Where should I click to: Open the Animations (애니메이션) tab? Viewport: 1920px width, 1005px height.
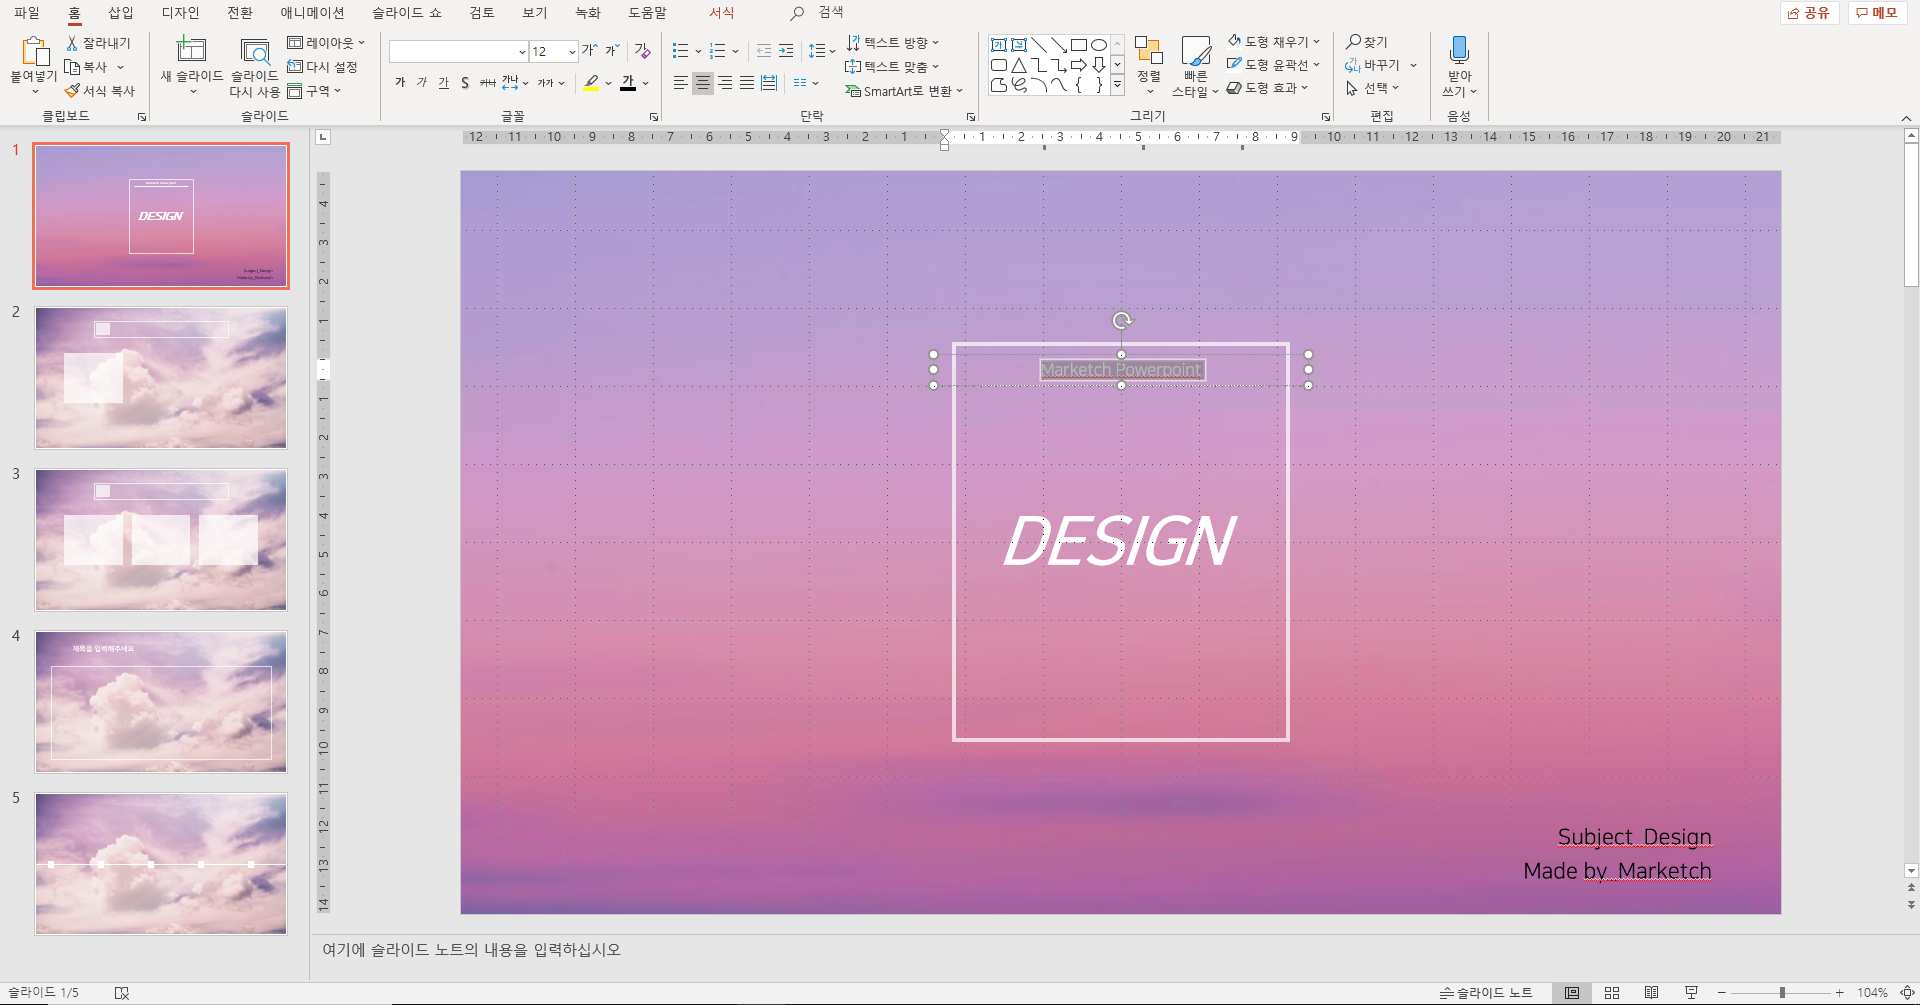point(312,13)
